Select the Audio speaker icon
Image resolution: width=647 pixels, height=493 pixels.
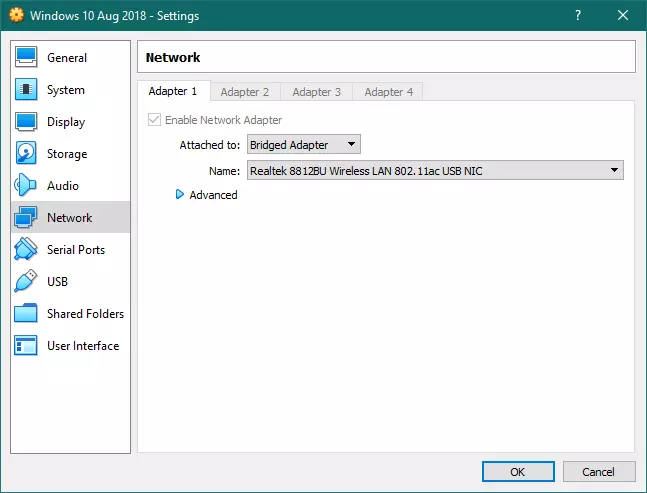(27, 186)
